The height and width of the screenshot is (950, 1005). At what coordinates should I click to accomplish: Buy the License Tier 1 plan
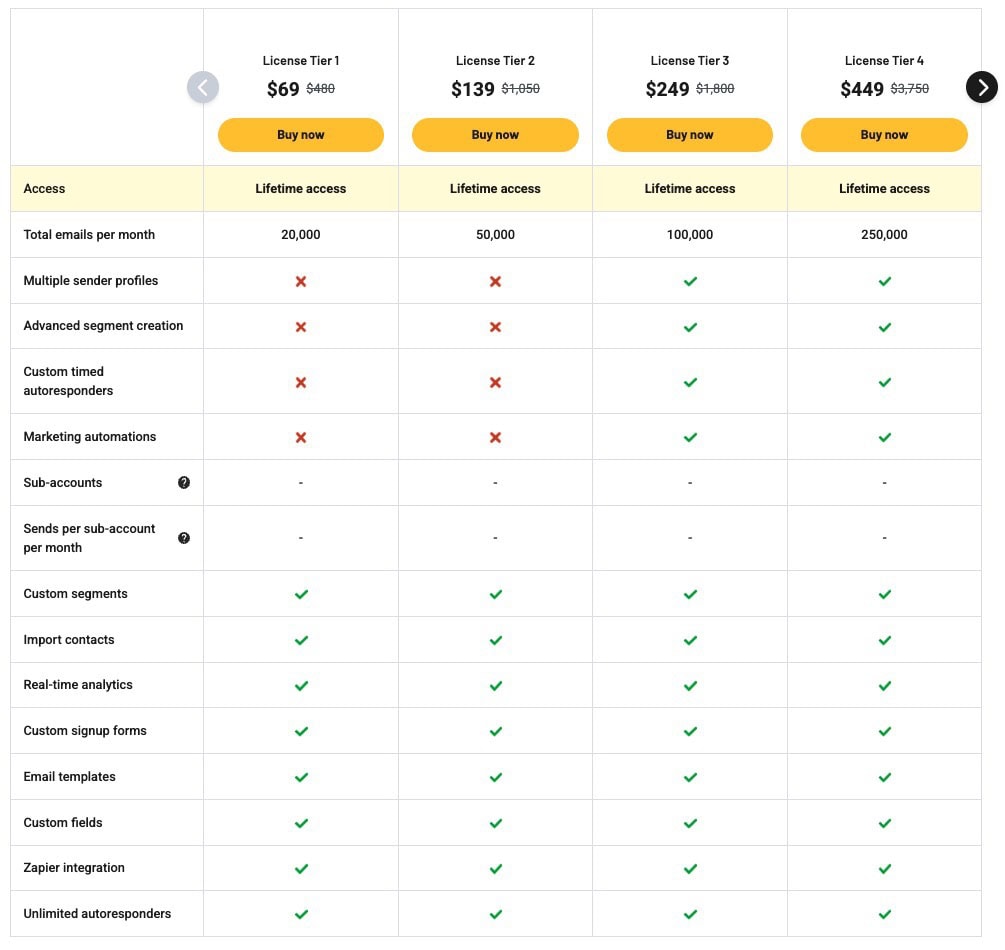[x=300, y=134]
